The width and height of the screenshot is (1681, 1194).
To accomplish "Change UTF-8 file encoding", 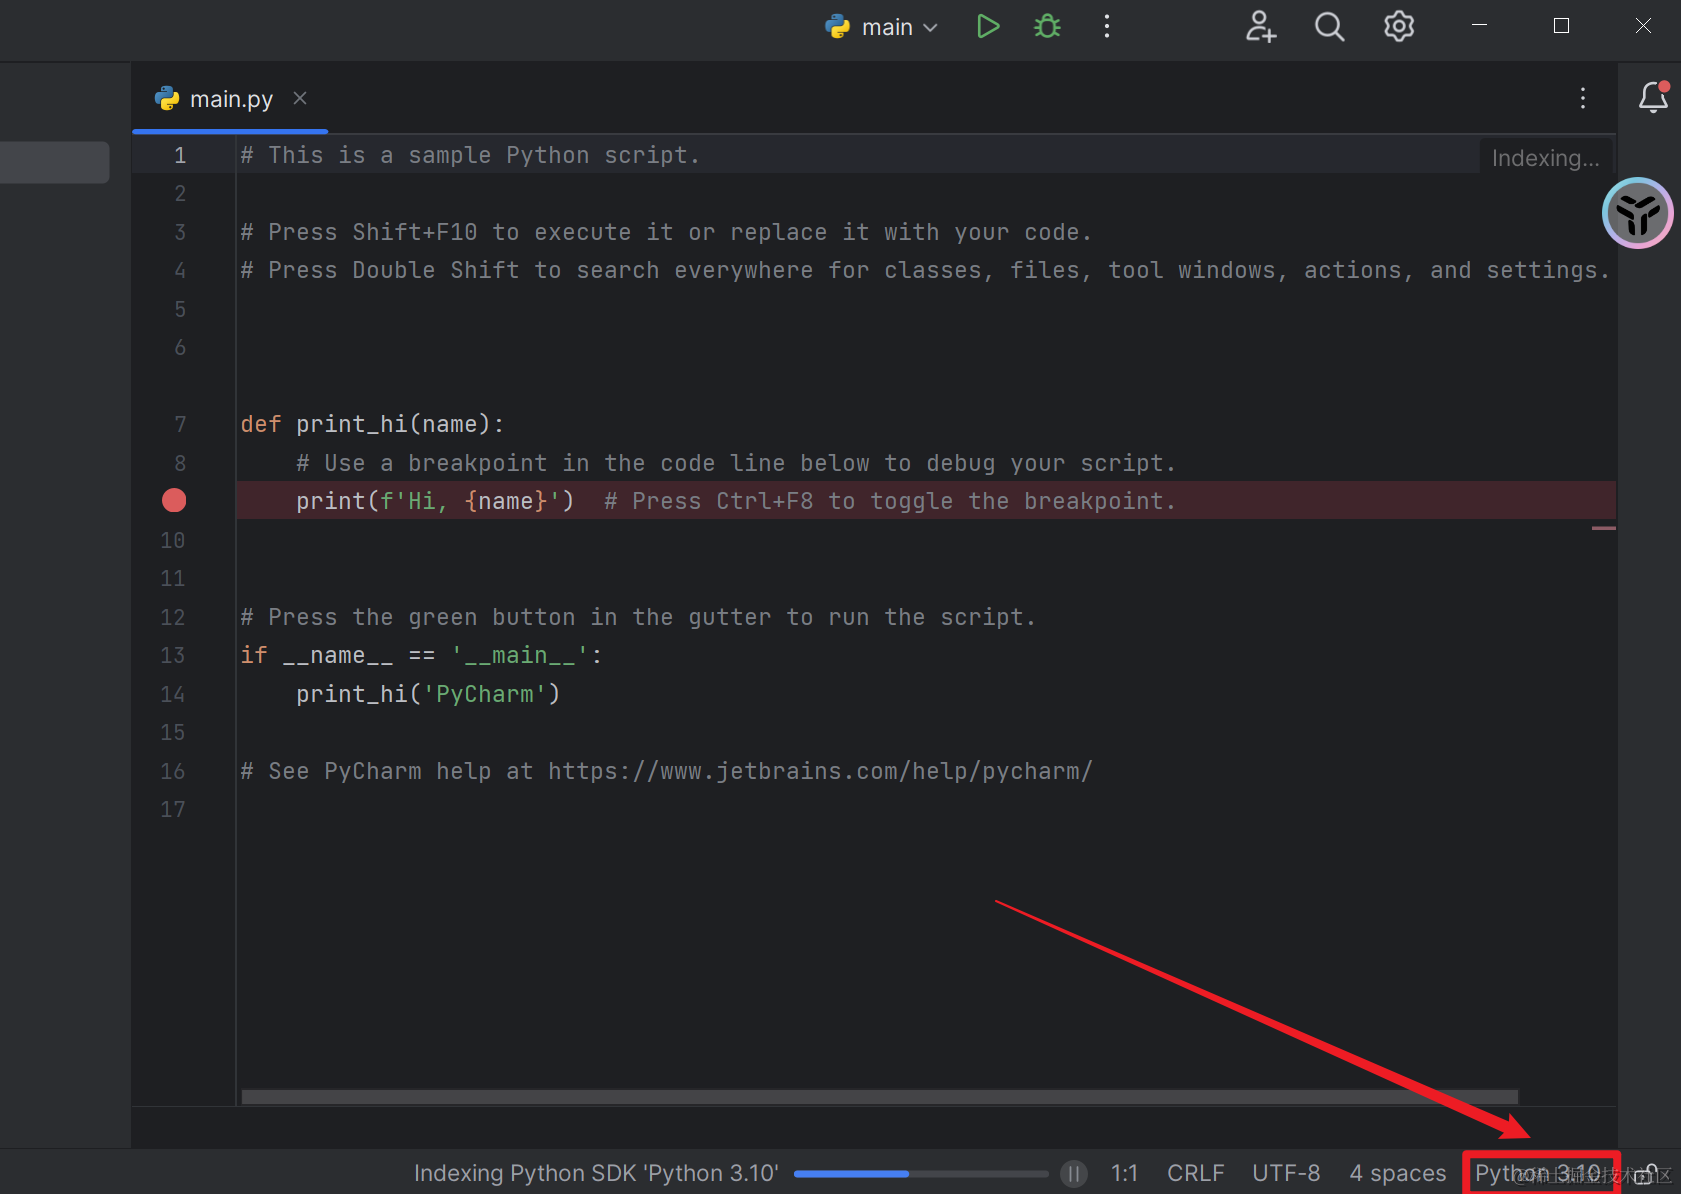I will pyautogui.click(x=1286, y=1173).
